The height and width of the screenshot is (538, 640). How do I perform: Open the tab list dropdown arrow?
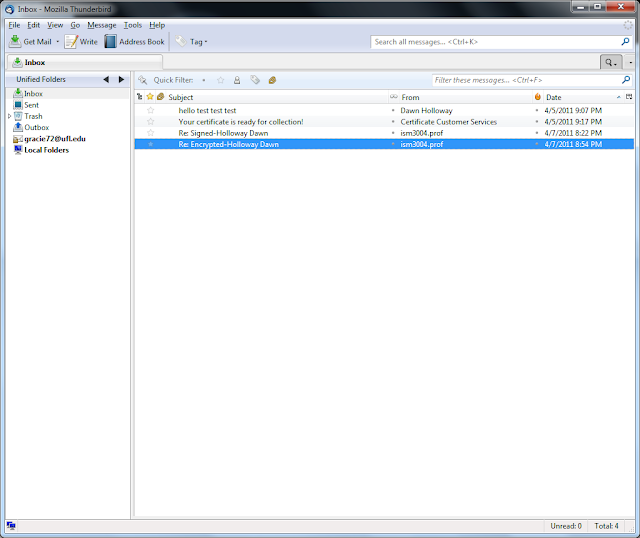(630, 62)
